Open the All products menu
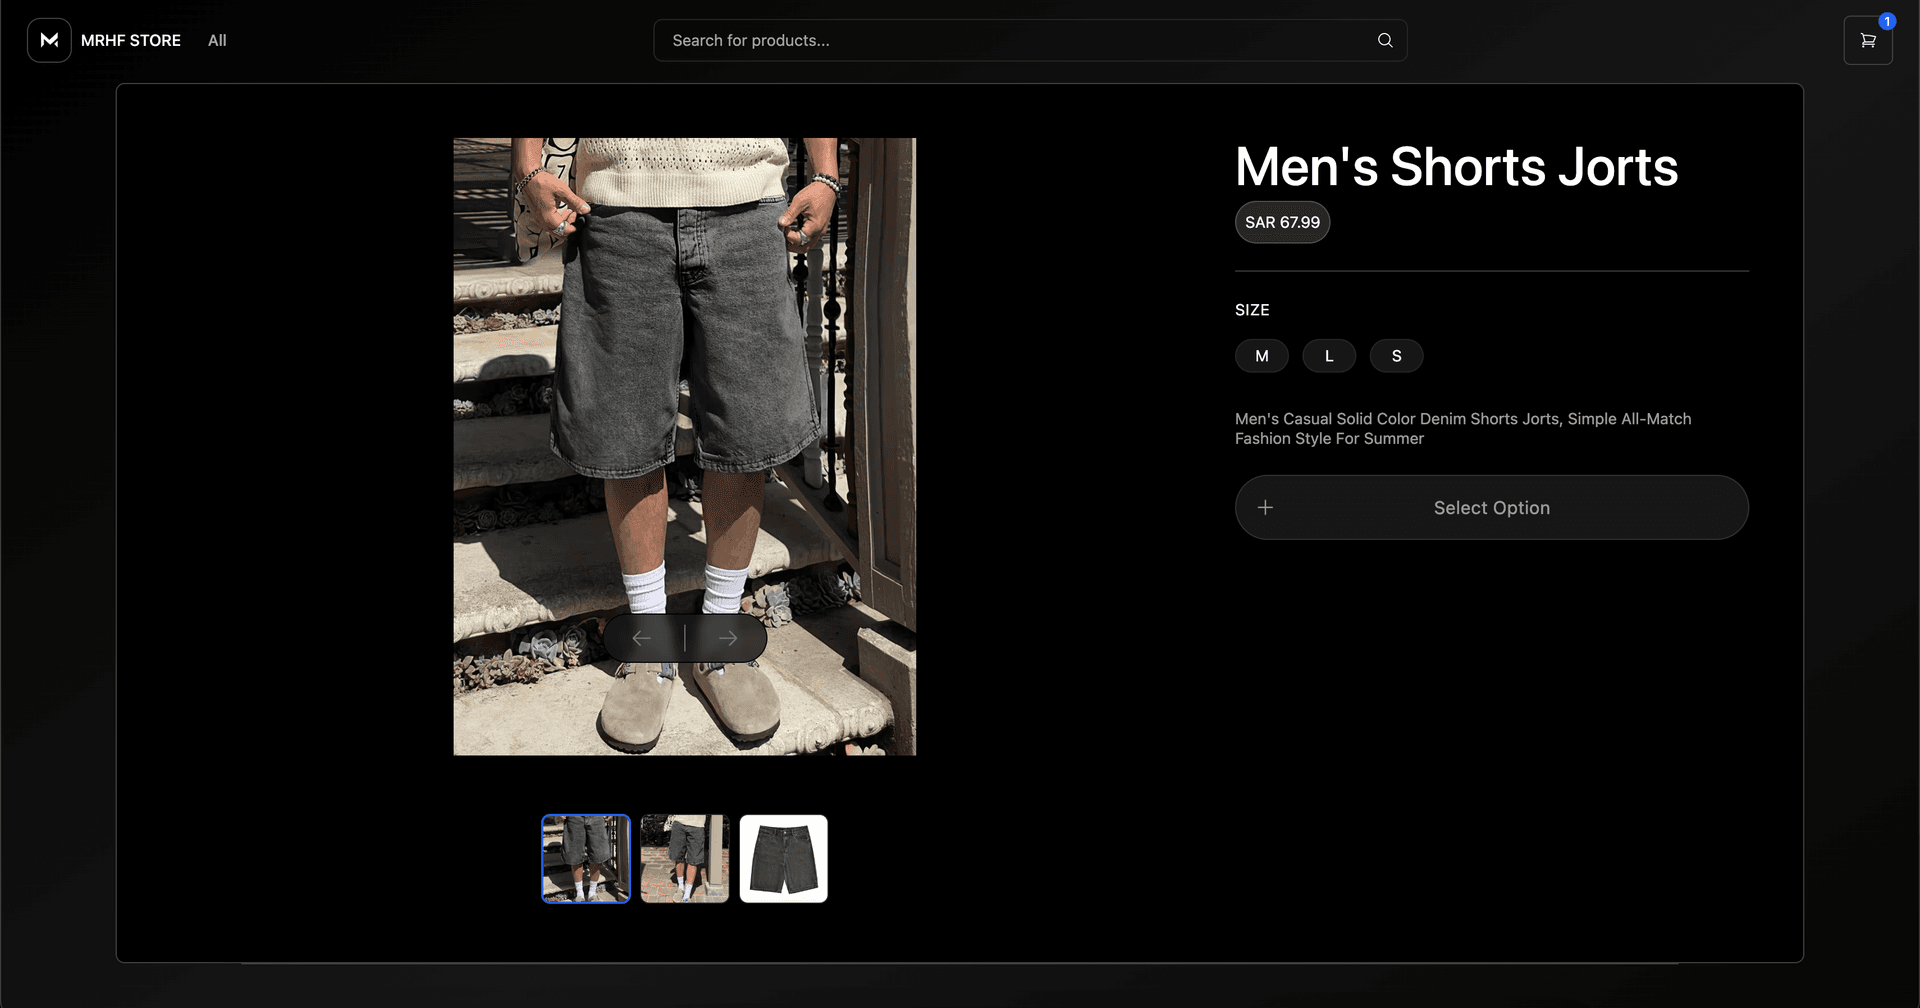 (x=216, y=40)
